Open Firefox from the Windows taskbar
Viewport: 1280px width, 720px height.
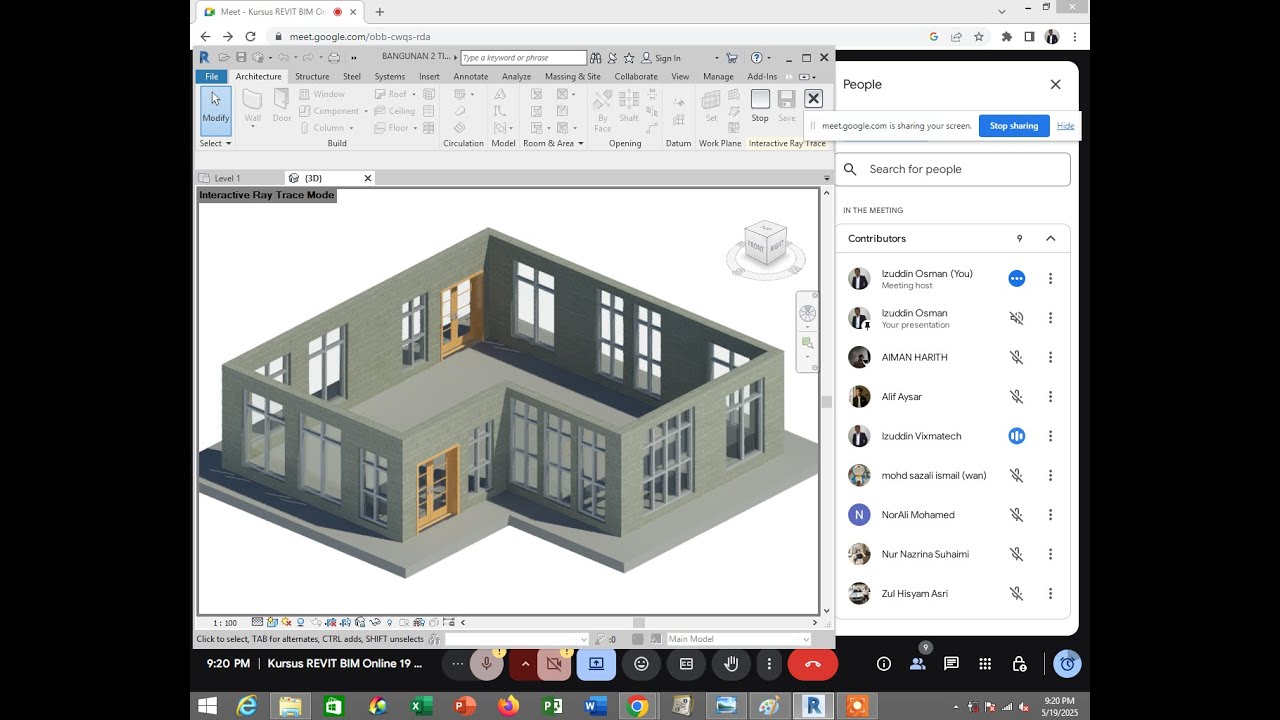tap(508, 706)
